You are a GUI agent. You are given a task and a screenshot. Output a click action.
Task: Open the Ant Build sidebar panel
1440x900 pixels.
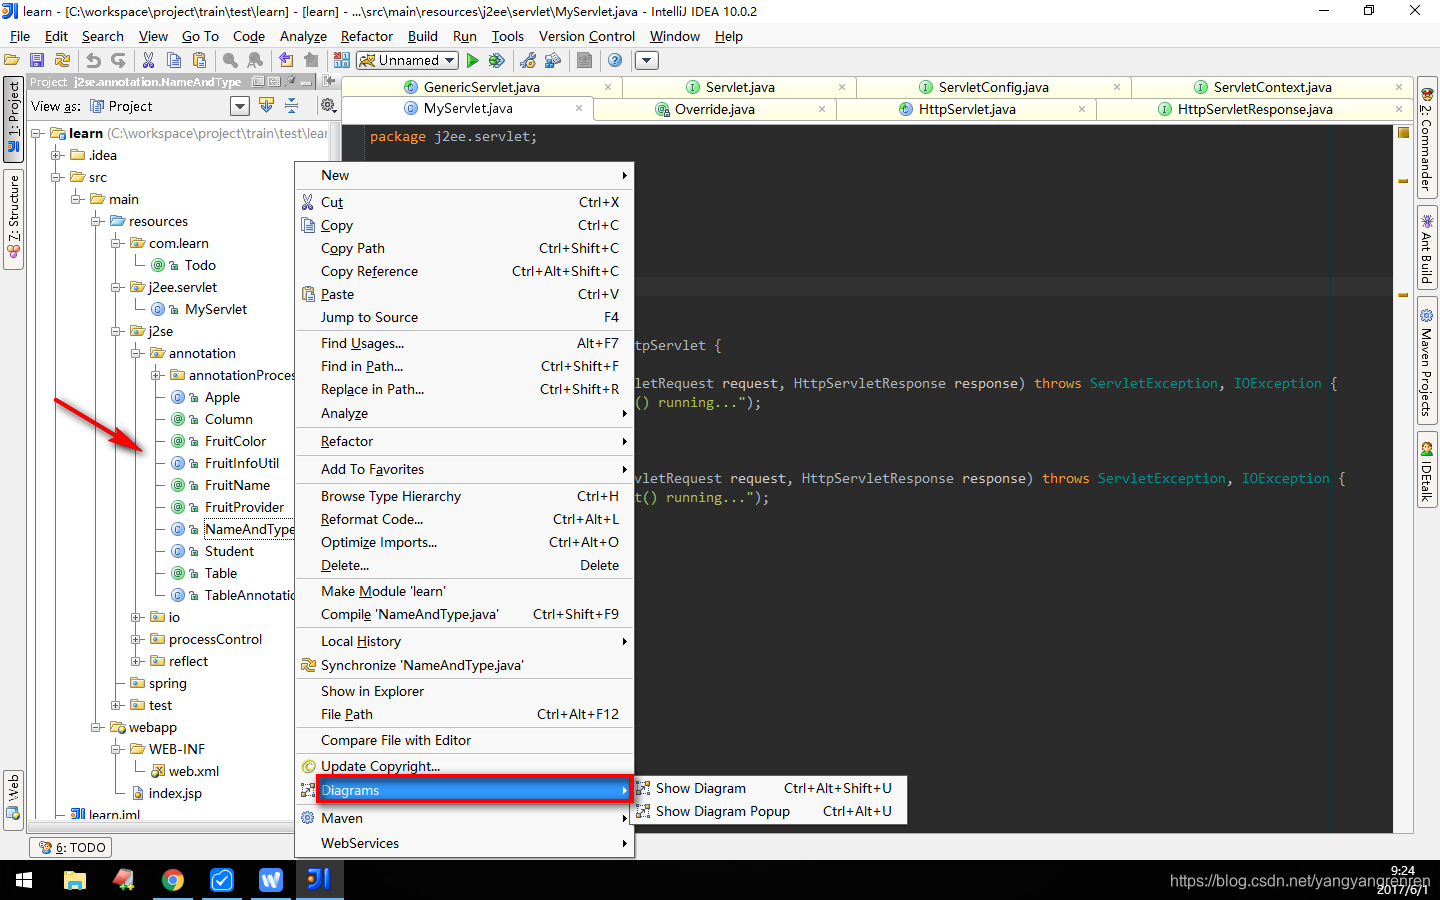coord(1427,246)
